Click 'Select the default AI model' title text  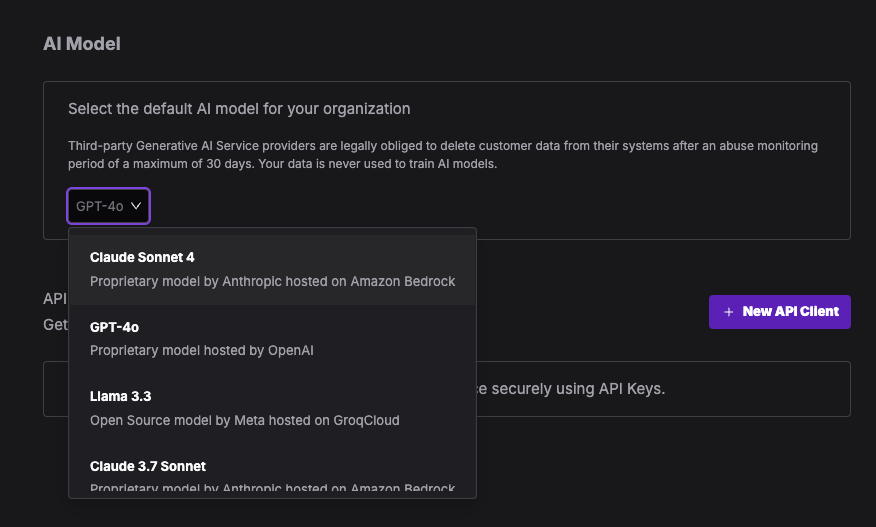239,108
